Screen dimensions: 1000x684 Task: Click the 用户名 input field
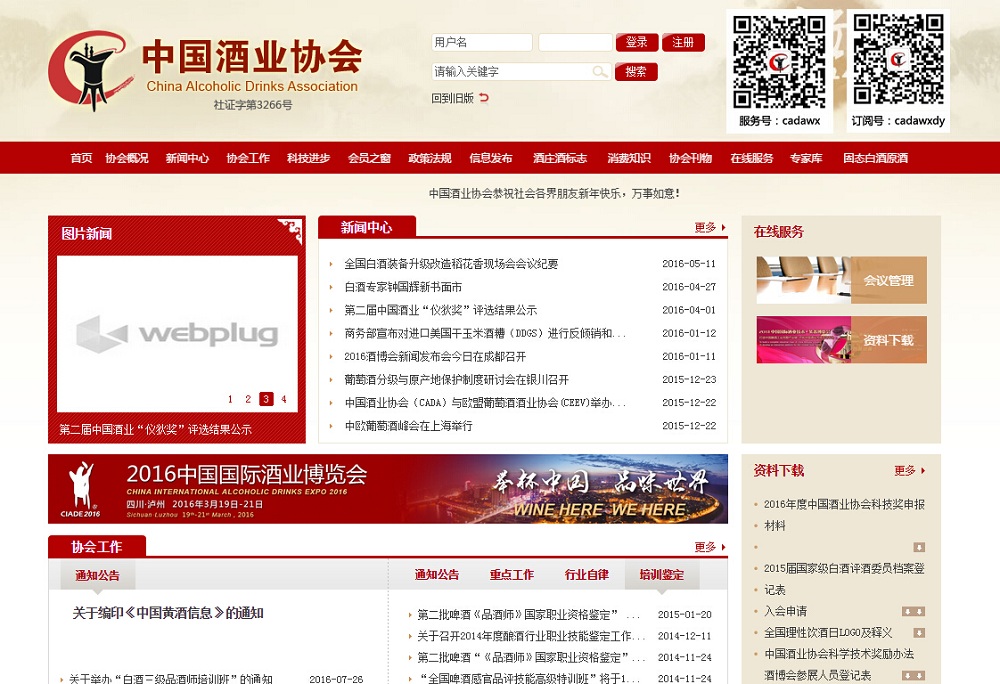(482, 43)
